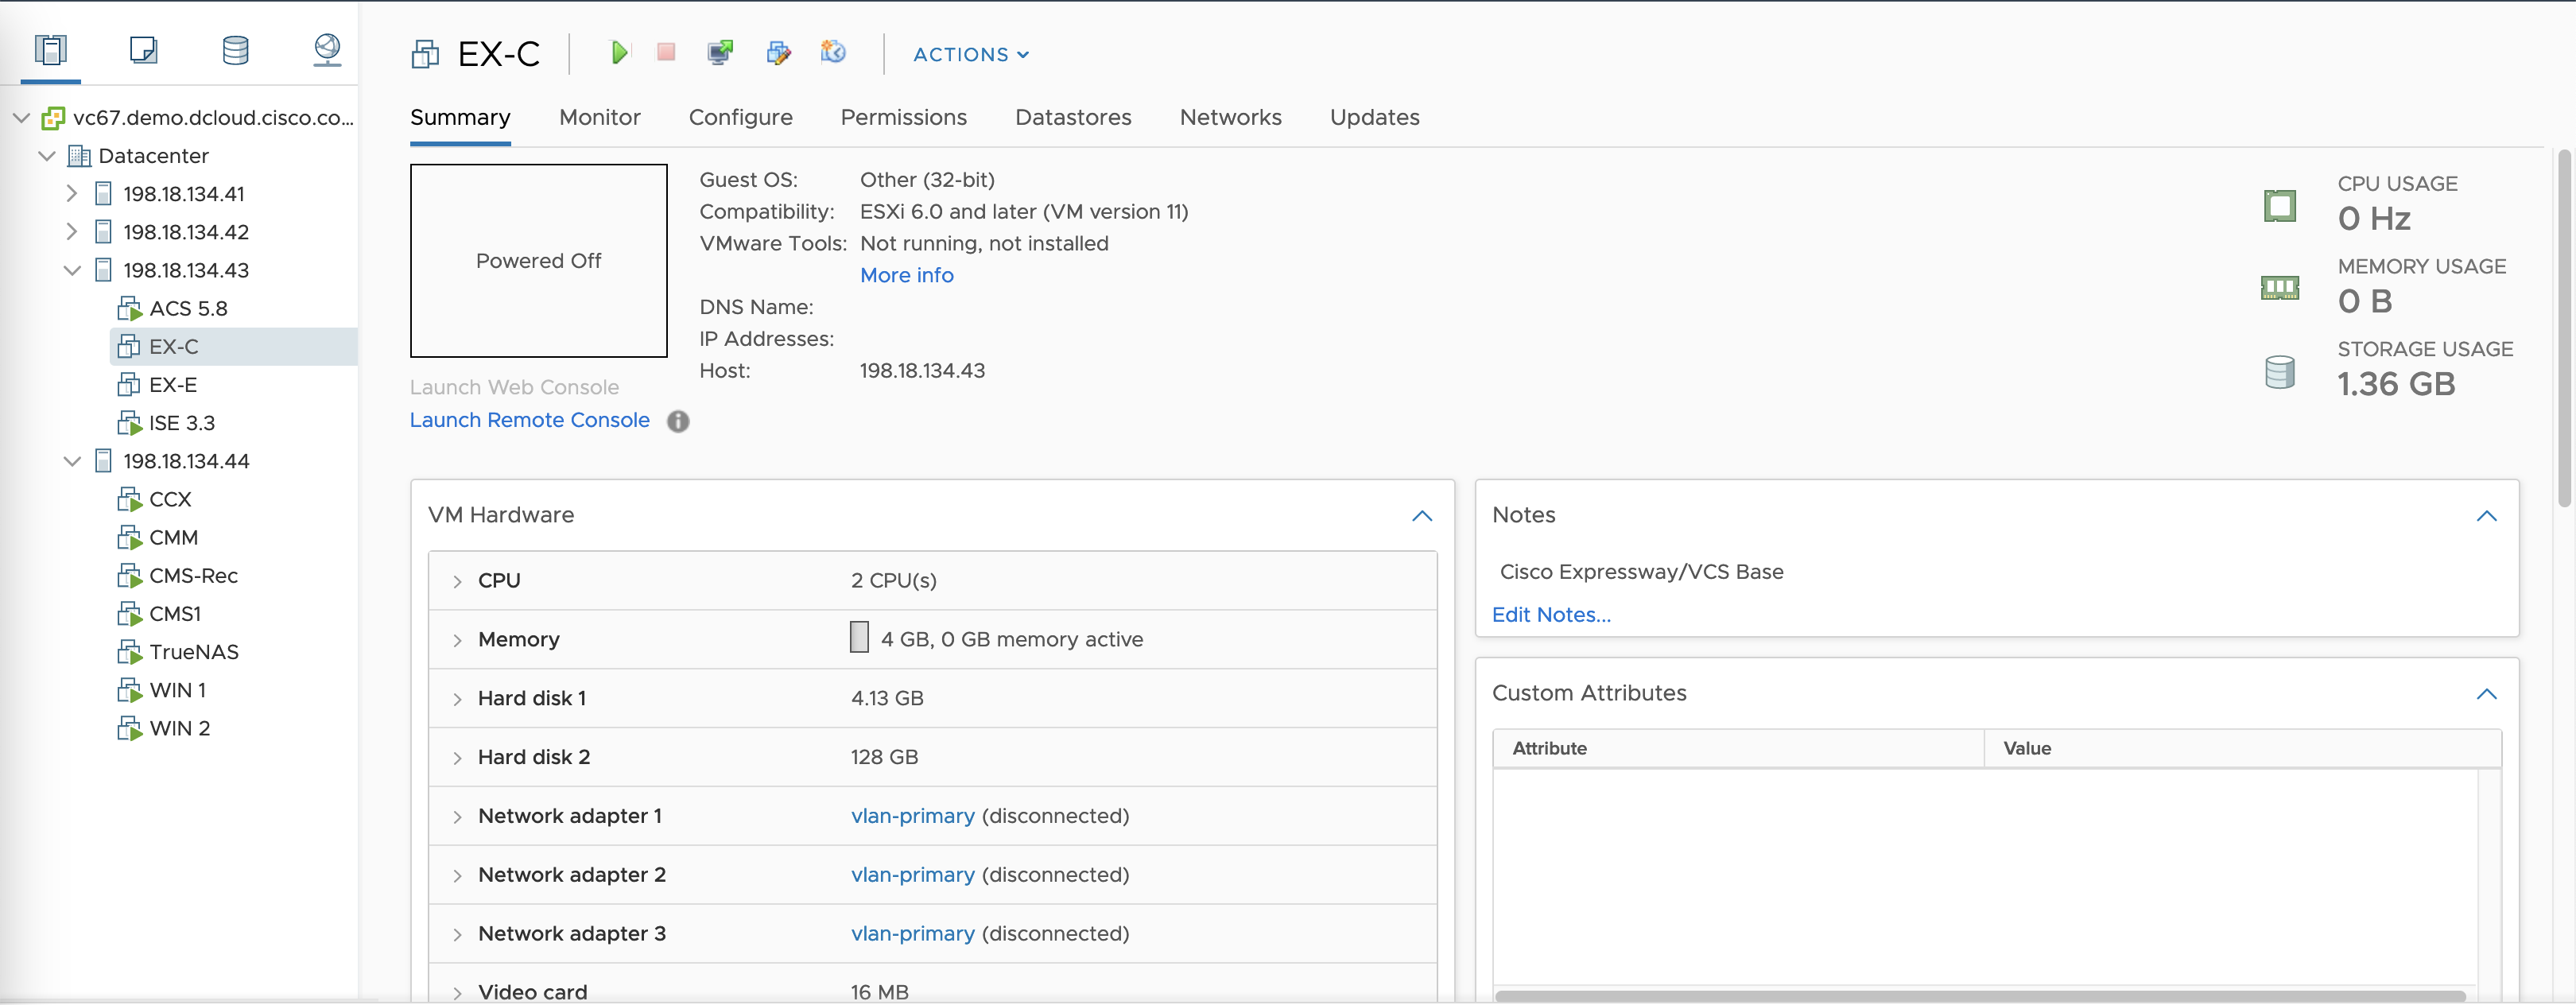This screenshot has width=2576, height=1005.
Task: Expand host 198.18.134.41 in tree
Action: [x=71, y=193]
